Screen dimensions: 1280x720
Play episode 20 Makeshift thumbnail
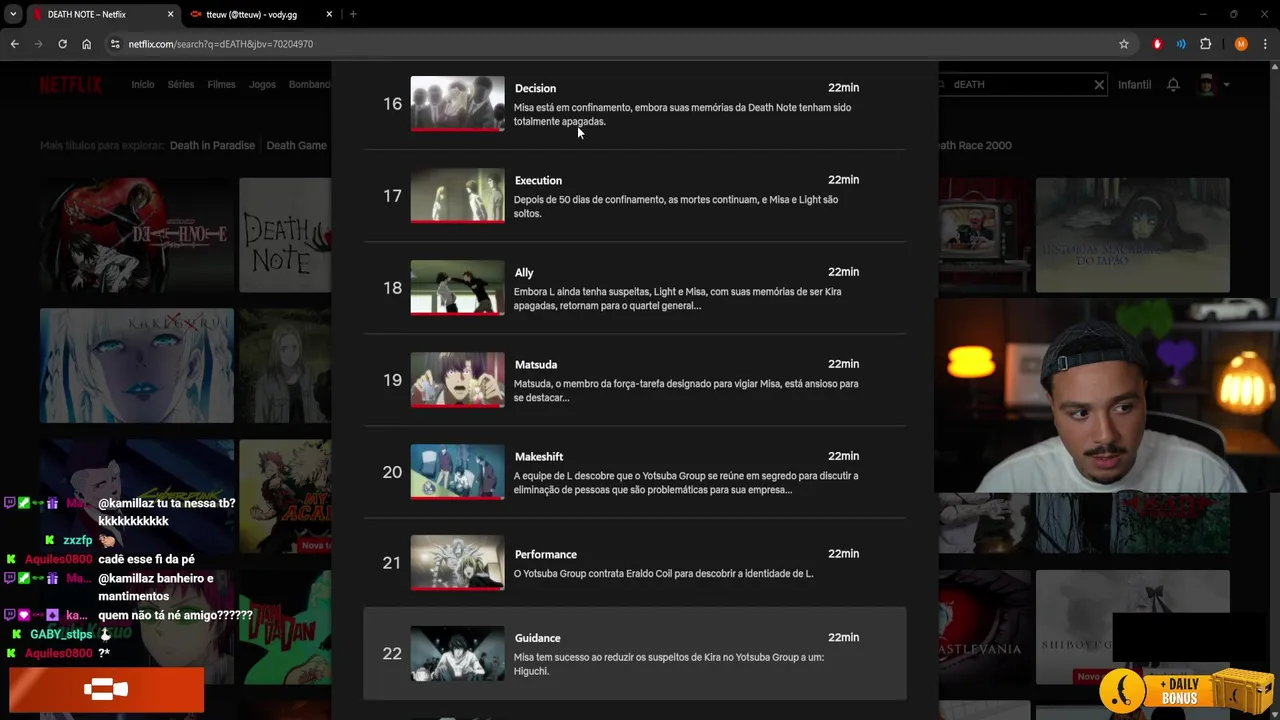457,471
